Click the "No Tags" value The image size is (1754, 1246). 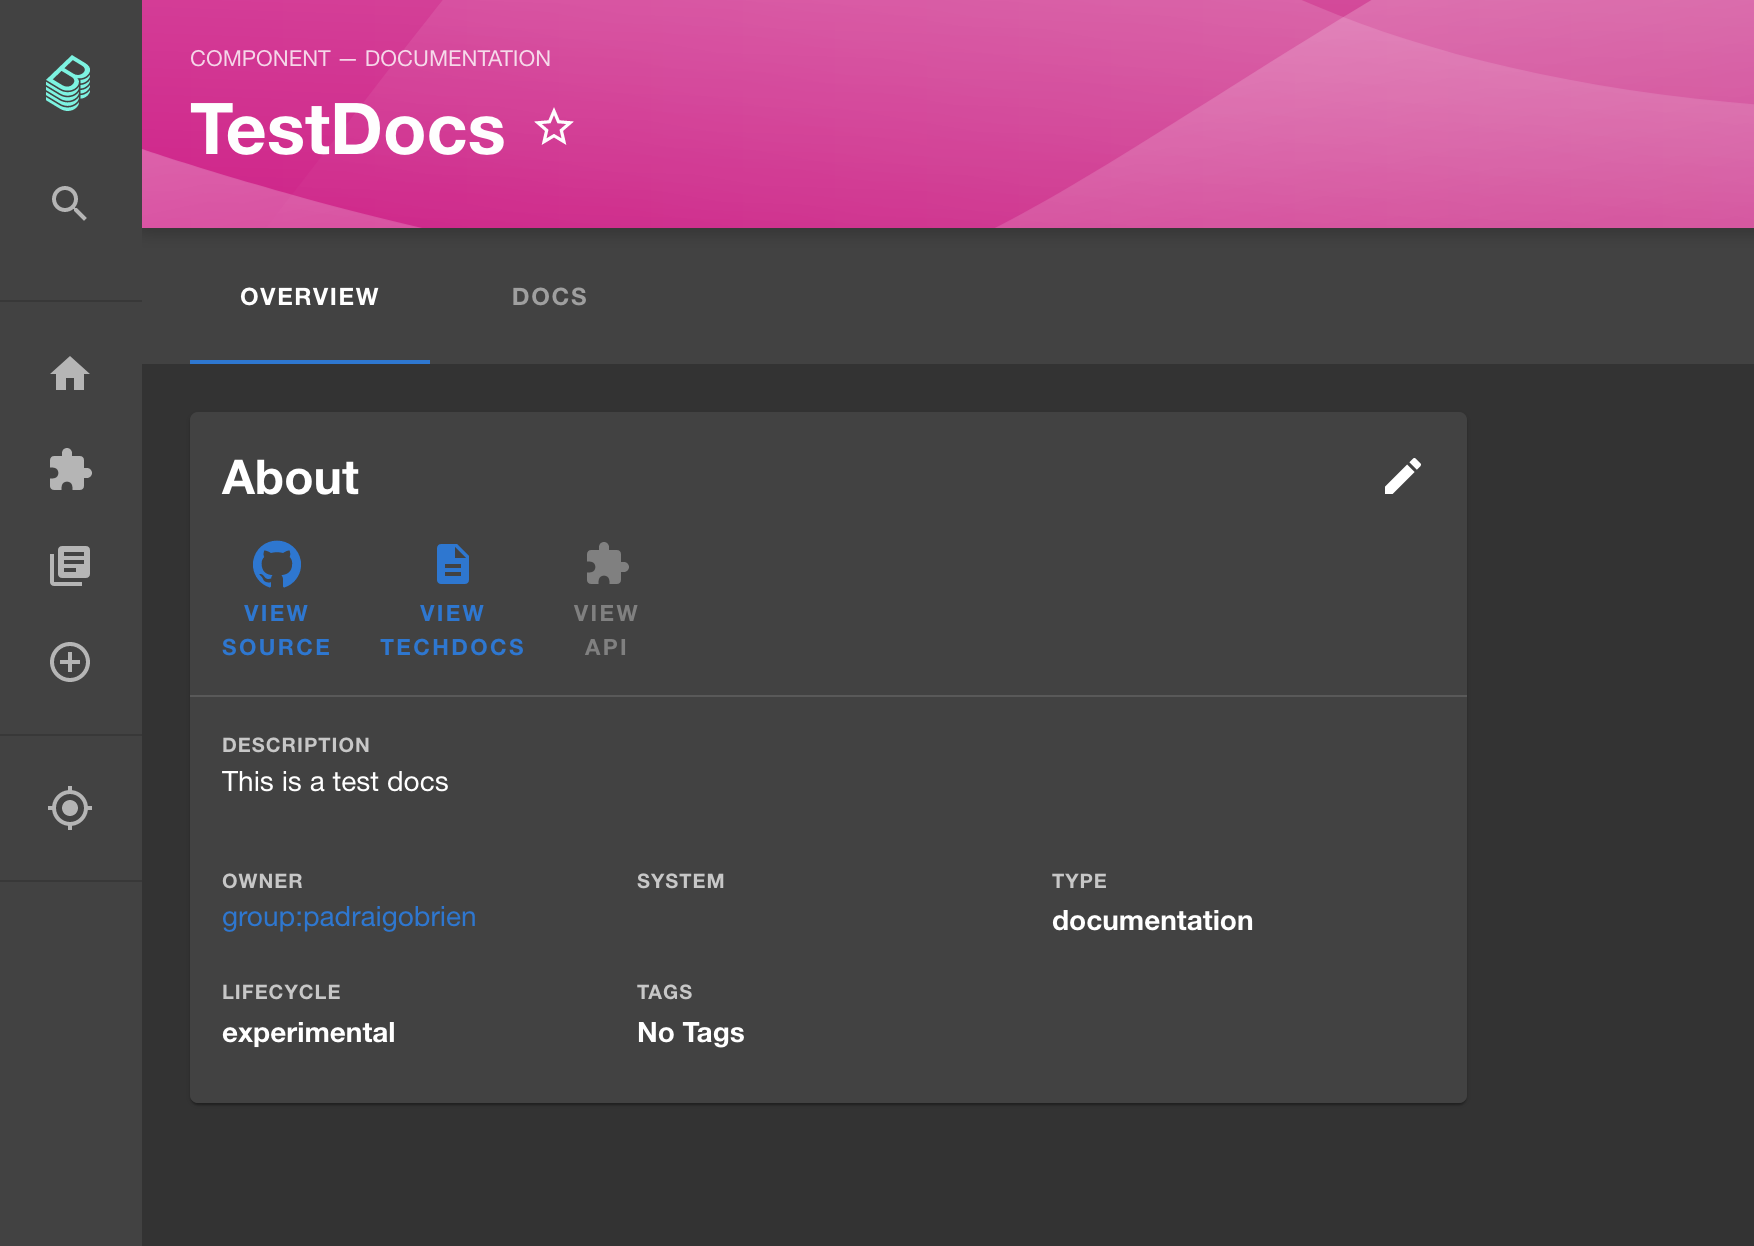coord(690,1033)
